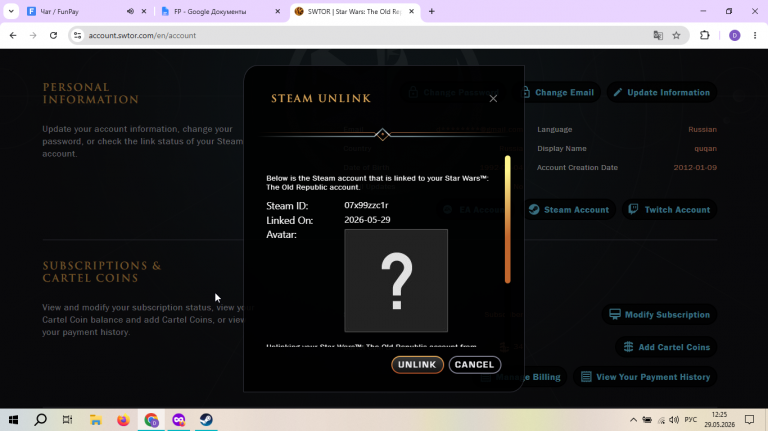The width and height of the screenshot is (768, 431).
Task: Open the Chrome three-dot menu
Action: pyautogui.click(x=755, y=35)
